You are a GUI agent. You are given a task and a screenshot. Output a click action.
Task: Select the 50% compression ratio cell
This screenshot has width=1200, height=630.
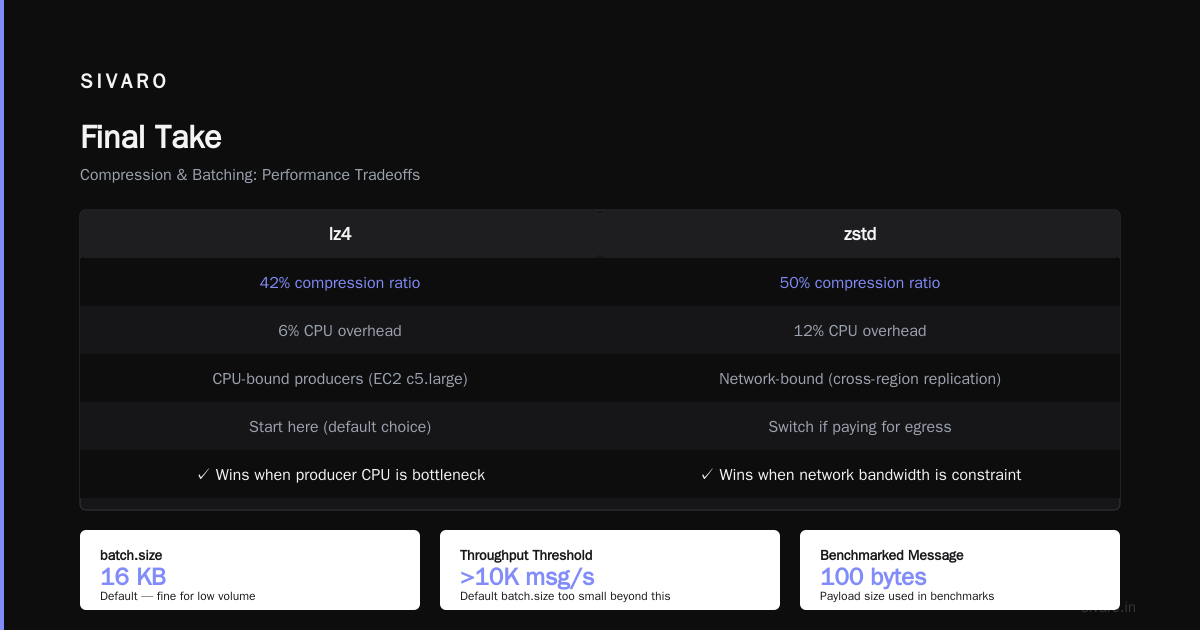pos(860,283)
